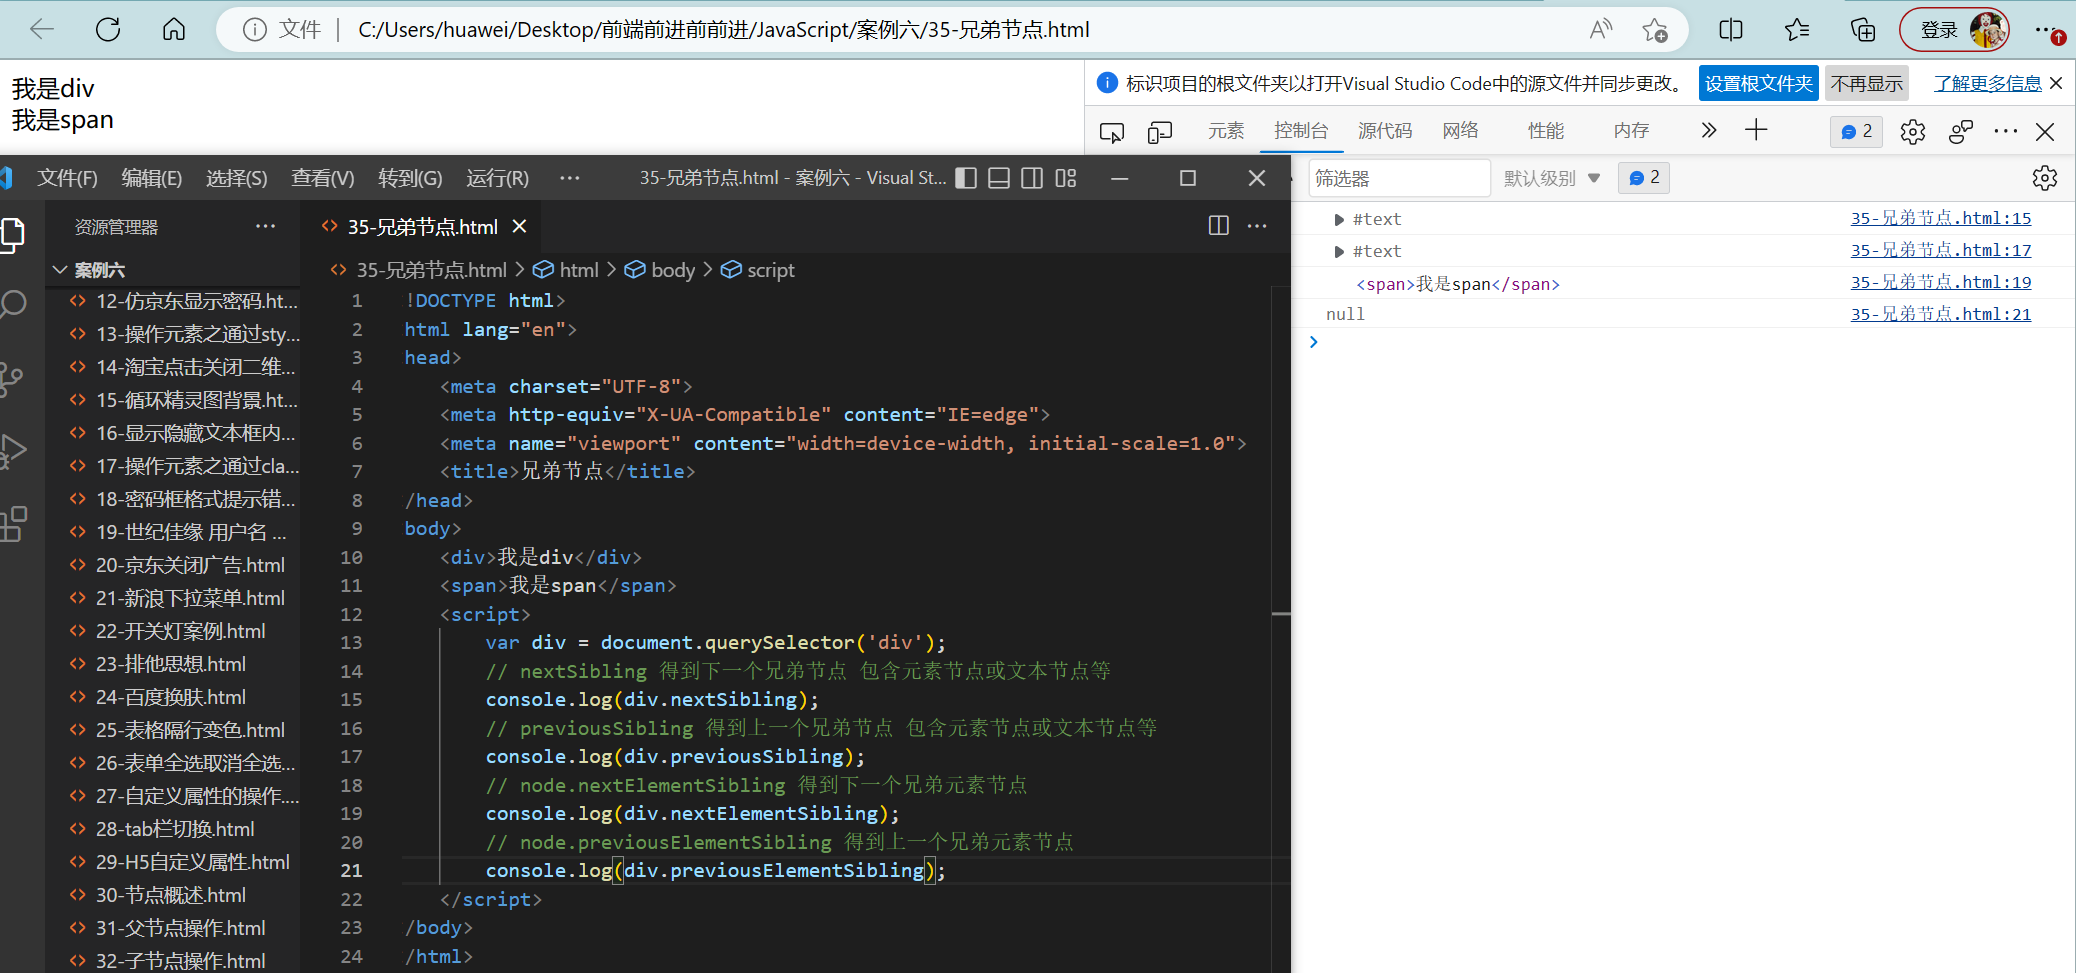Focus the 筛选器 filter input

coord(1399,178)
